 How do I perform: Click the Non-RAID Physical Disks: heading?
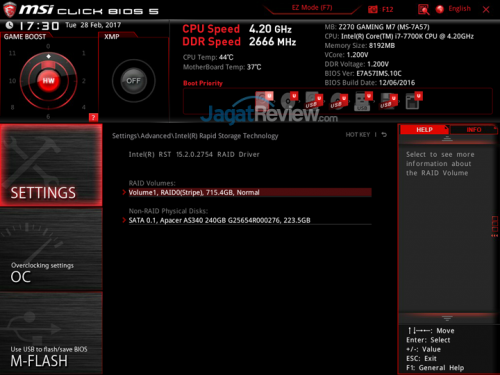click(168, 211)
